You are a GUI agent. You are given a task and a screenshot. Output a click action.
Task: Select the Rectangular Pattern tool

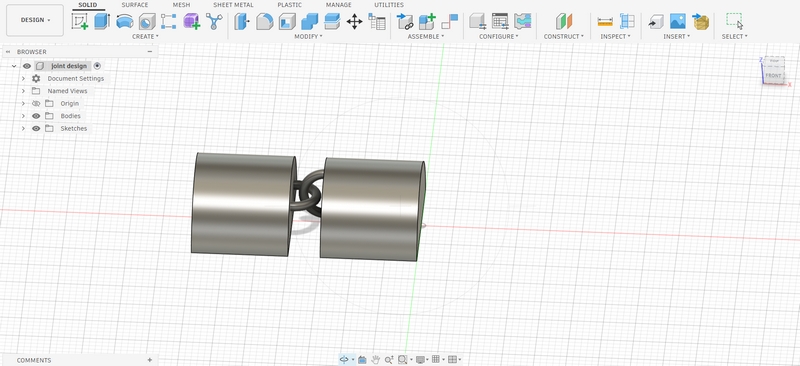(x=169, y=21)
